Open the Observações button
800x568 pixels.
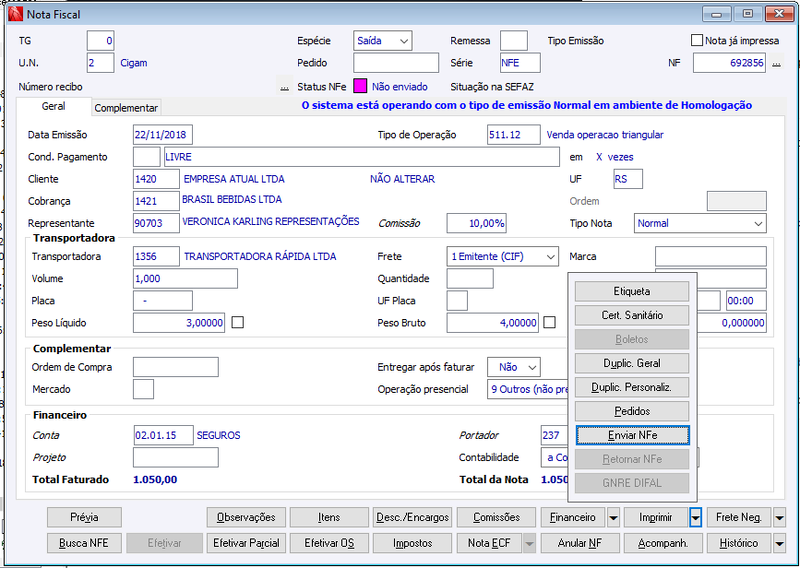(x=246, y=517)
